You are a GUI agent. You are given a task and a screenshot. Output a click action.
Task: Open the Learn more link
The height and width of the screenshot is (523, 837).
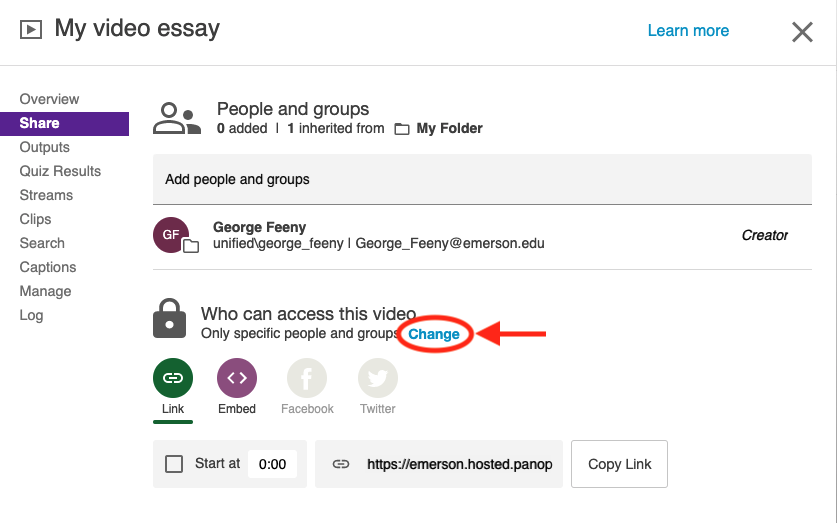tap(688, 31)
